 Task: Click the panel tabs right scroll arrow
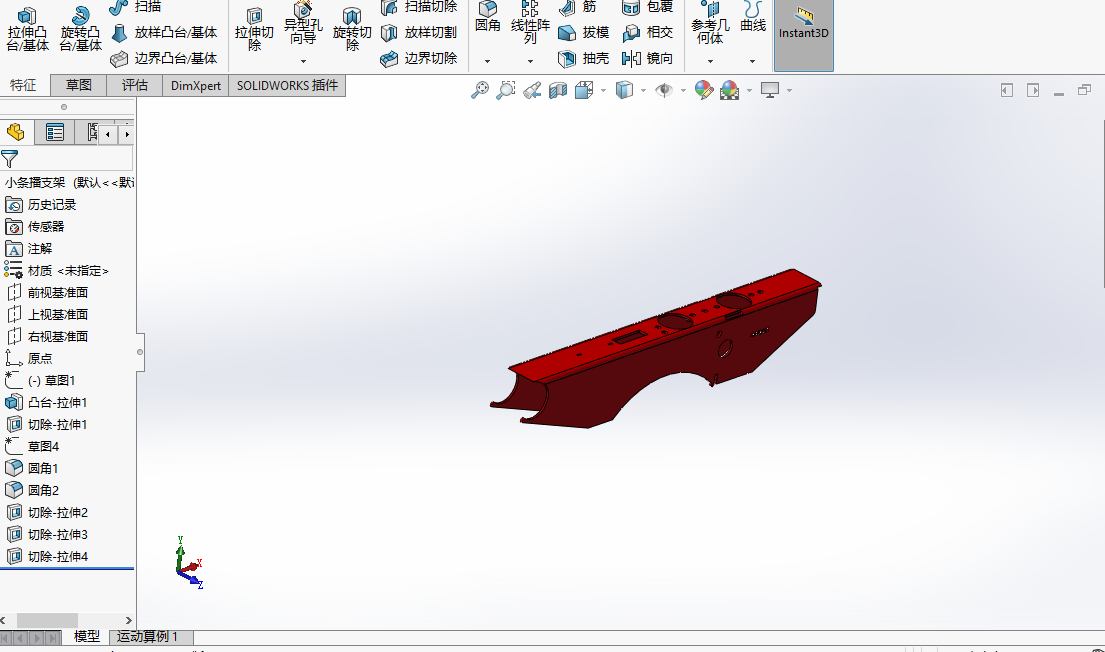pos(127,134)
